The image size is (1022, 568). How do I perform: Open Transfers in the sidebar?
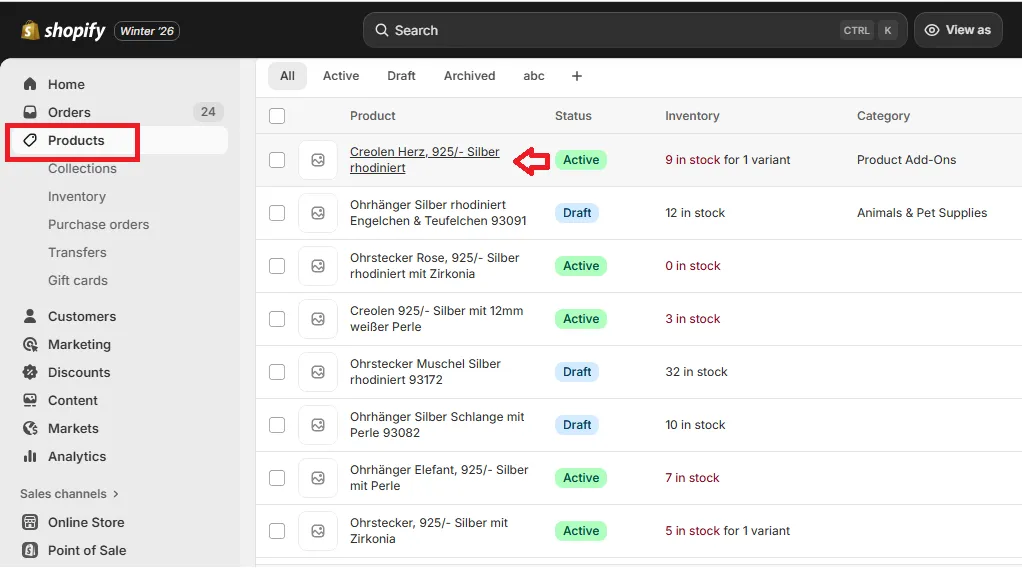tap(77, 252)
